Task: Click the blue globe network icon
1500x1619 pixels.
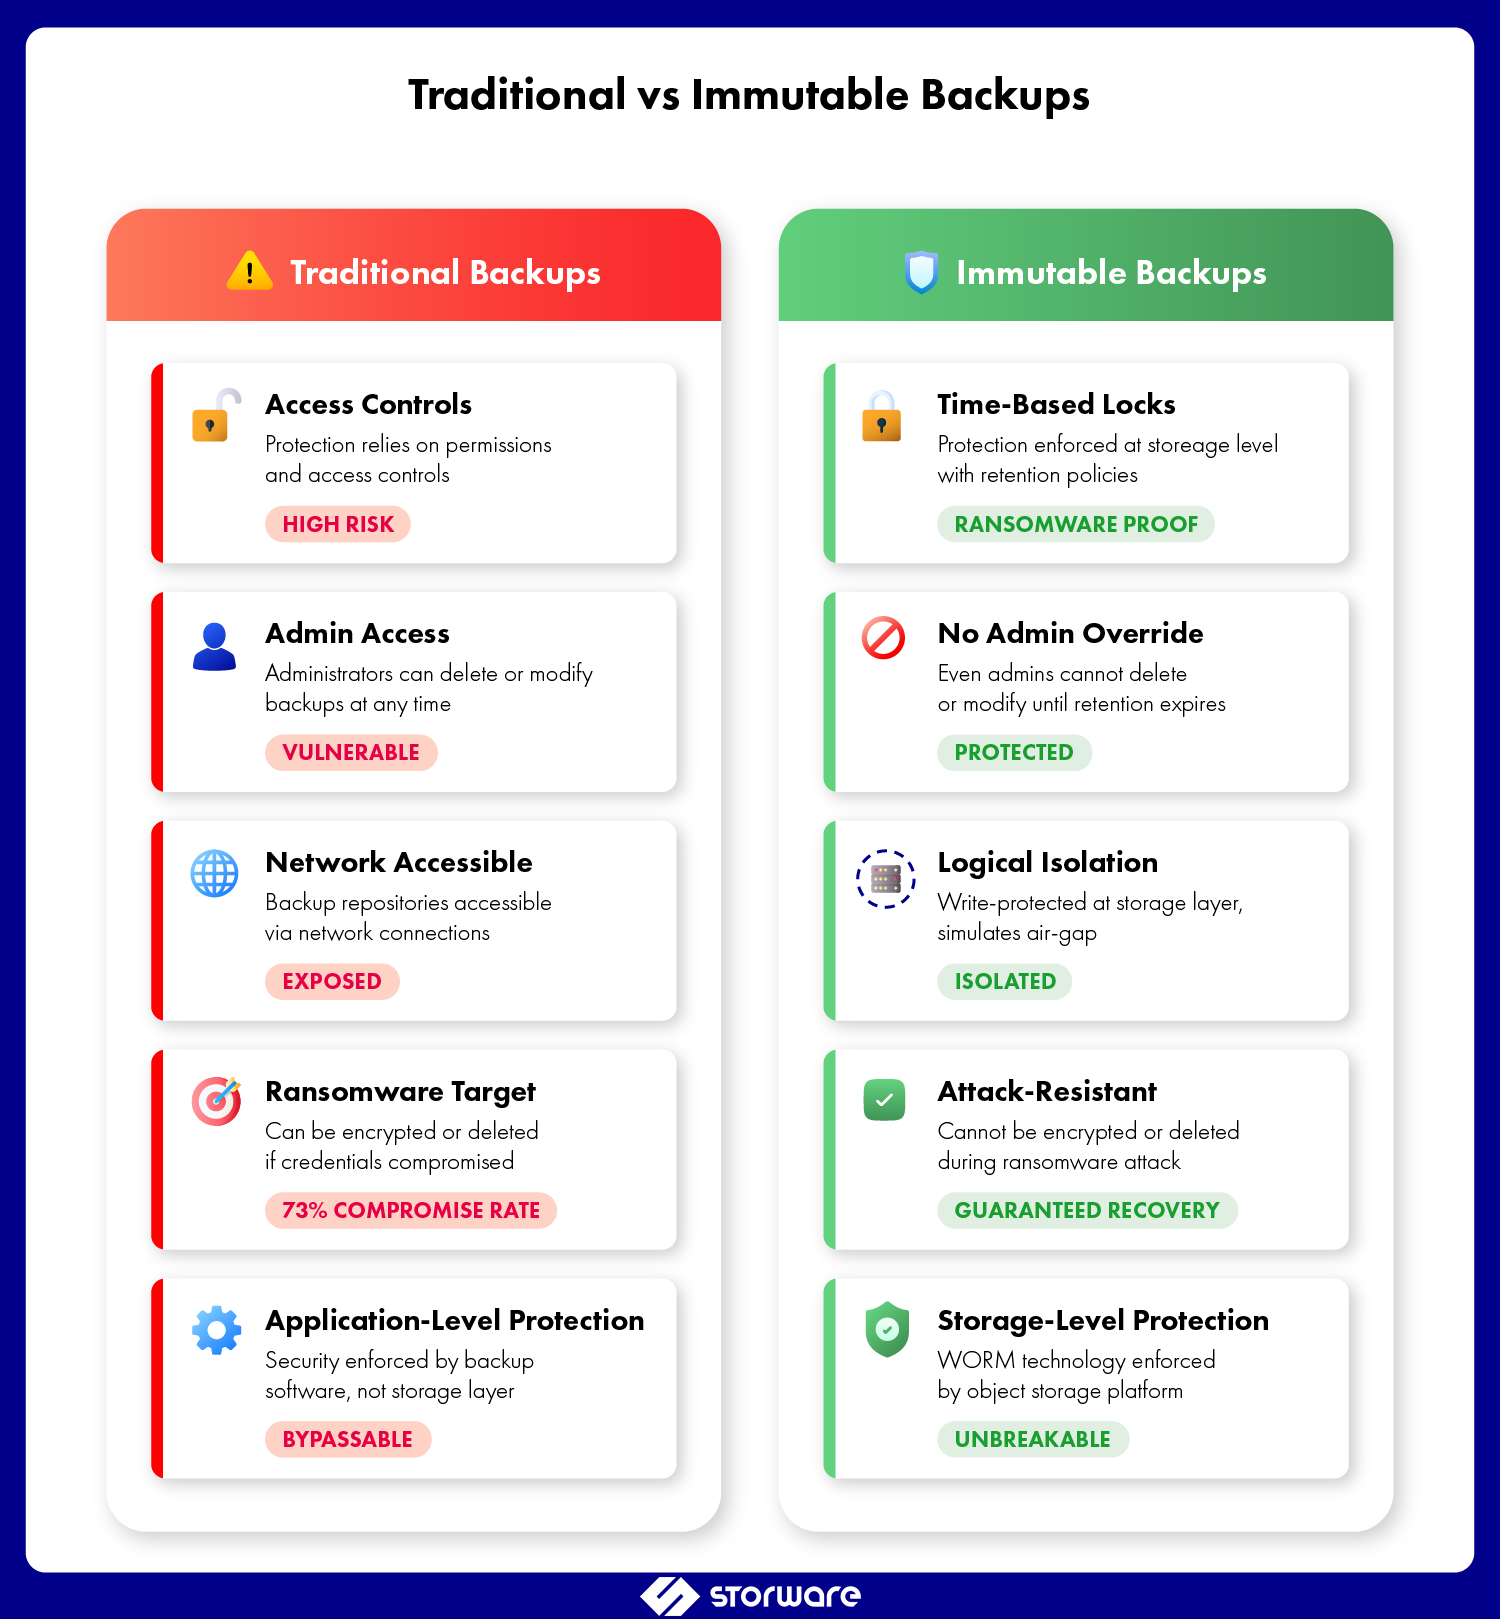Action: [x=215, y=874]
